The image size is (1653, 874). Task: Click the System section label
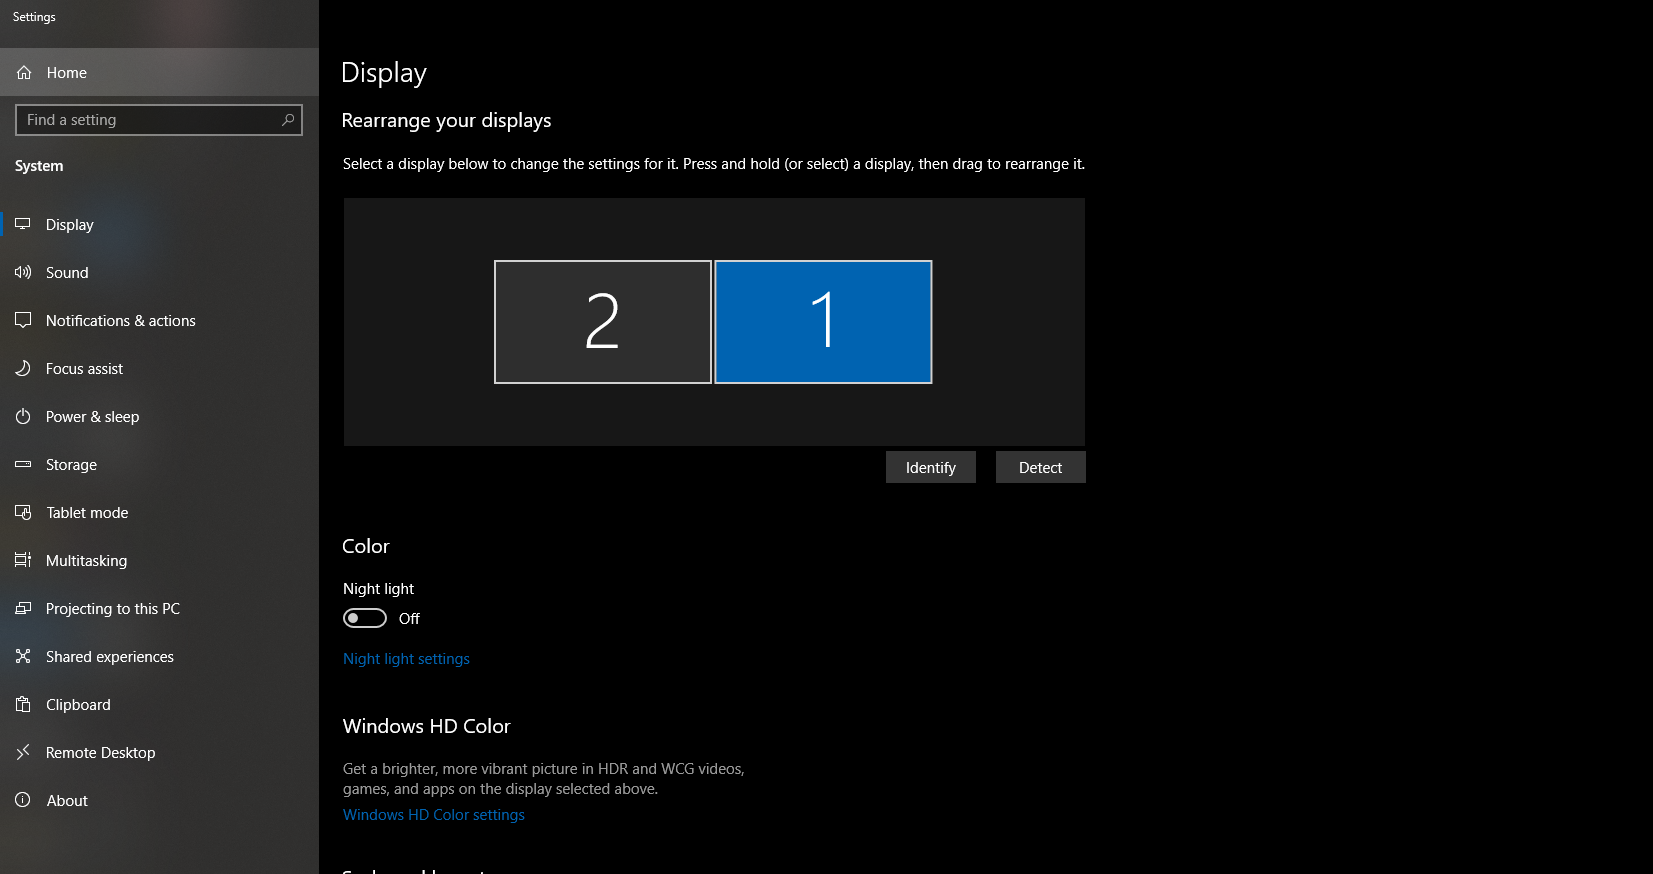click(39, 166)
